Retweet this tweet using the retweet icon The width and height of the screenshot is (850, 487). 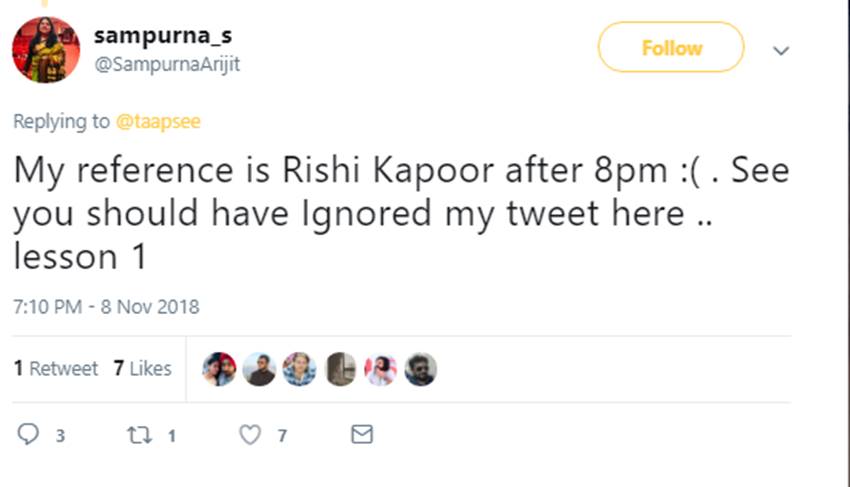139,435
